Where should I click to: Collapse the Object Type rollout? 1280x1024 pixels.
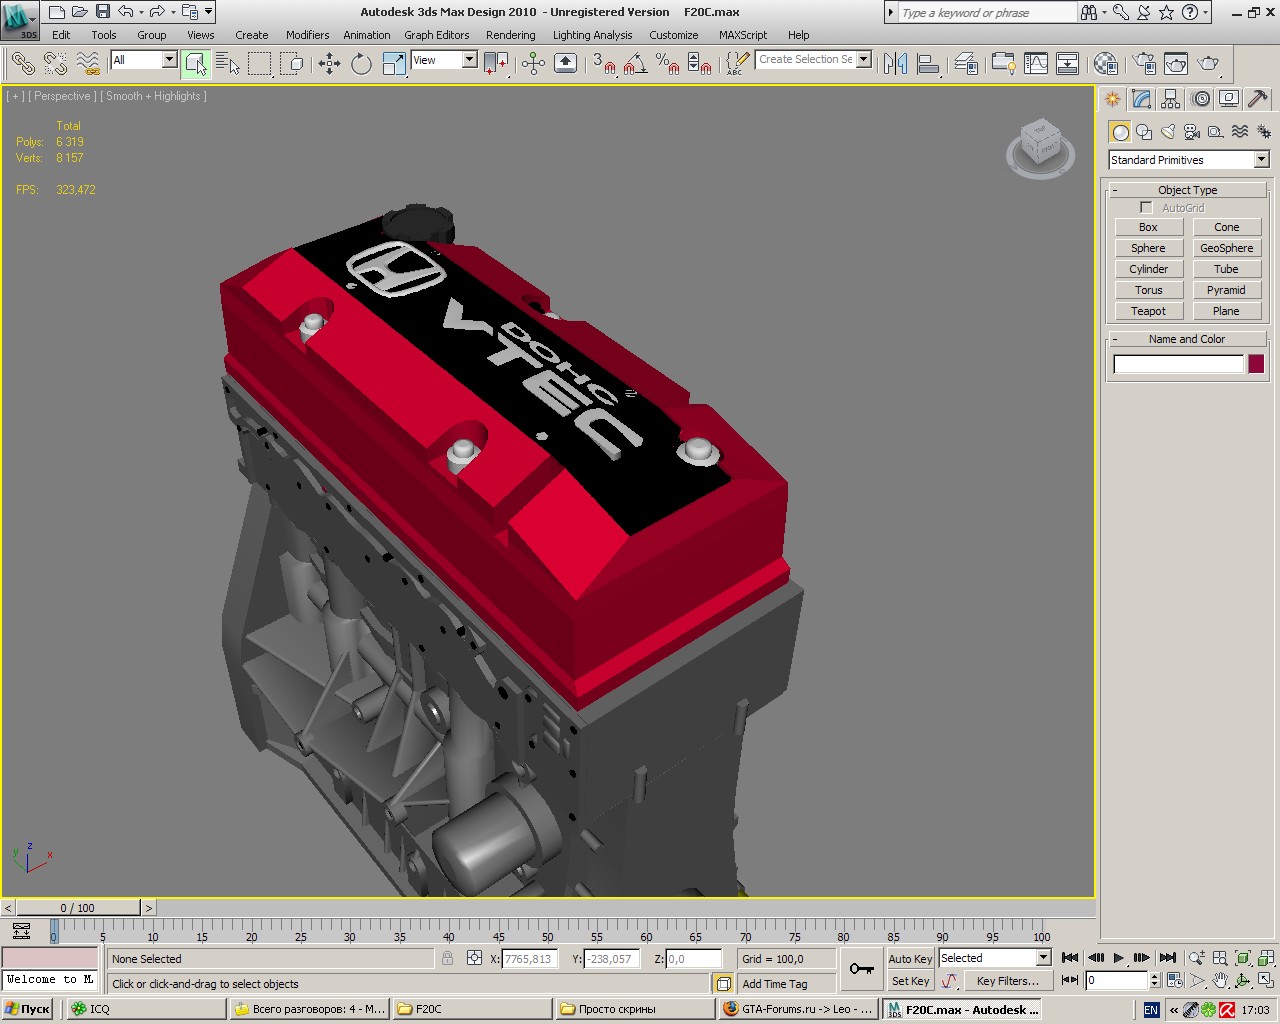(x=1188, y=190)
